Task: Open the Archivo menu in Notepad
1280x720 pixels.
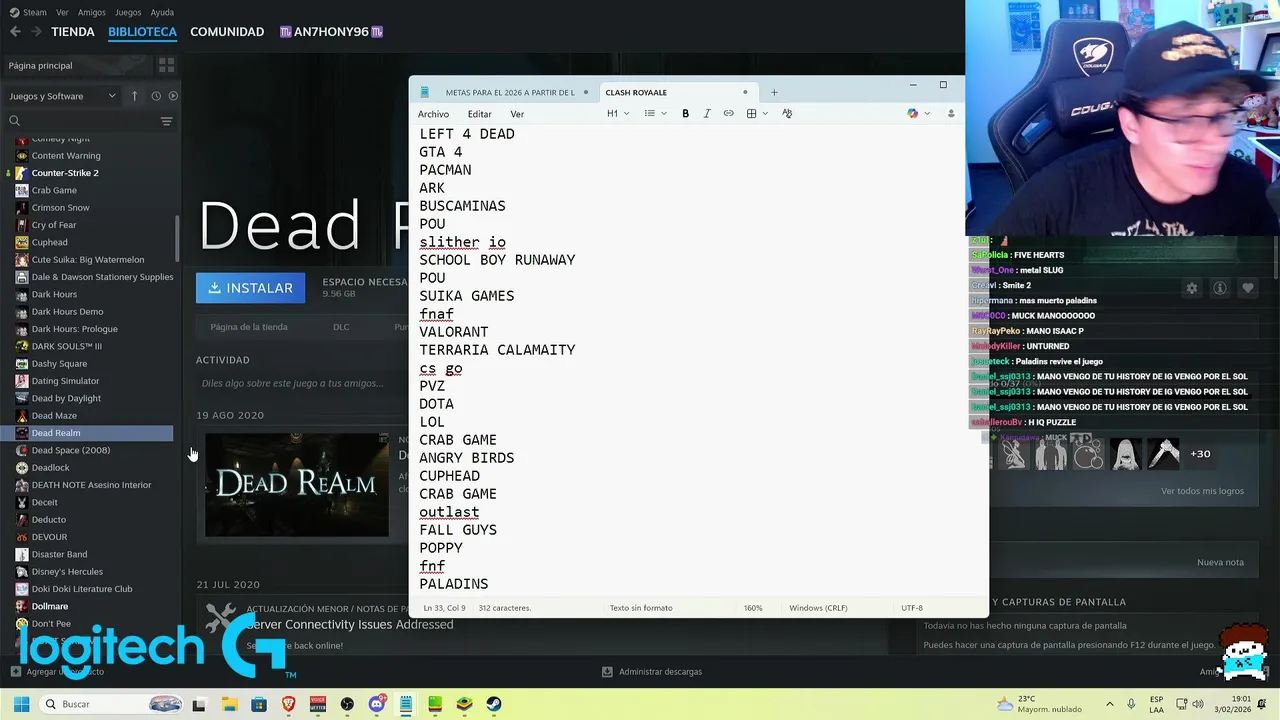Action: [433, 114]
